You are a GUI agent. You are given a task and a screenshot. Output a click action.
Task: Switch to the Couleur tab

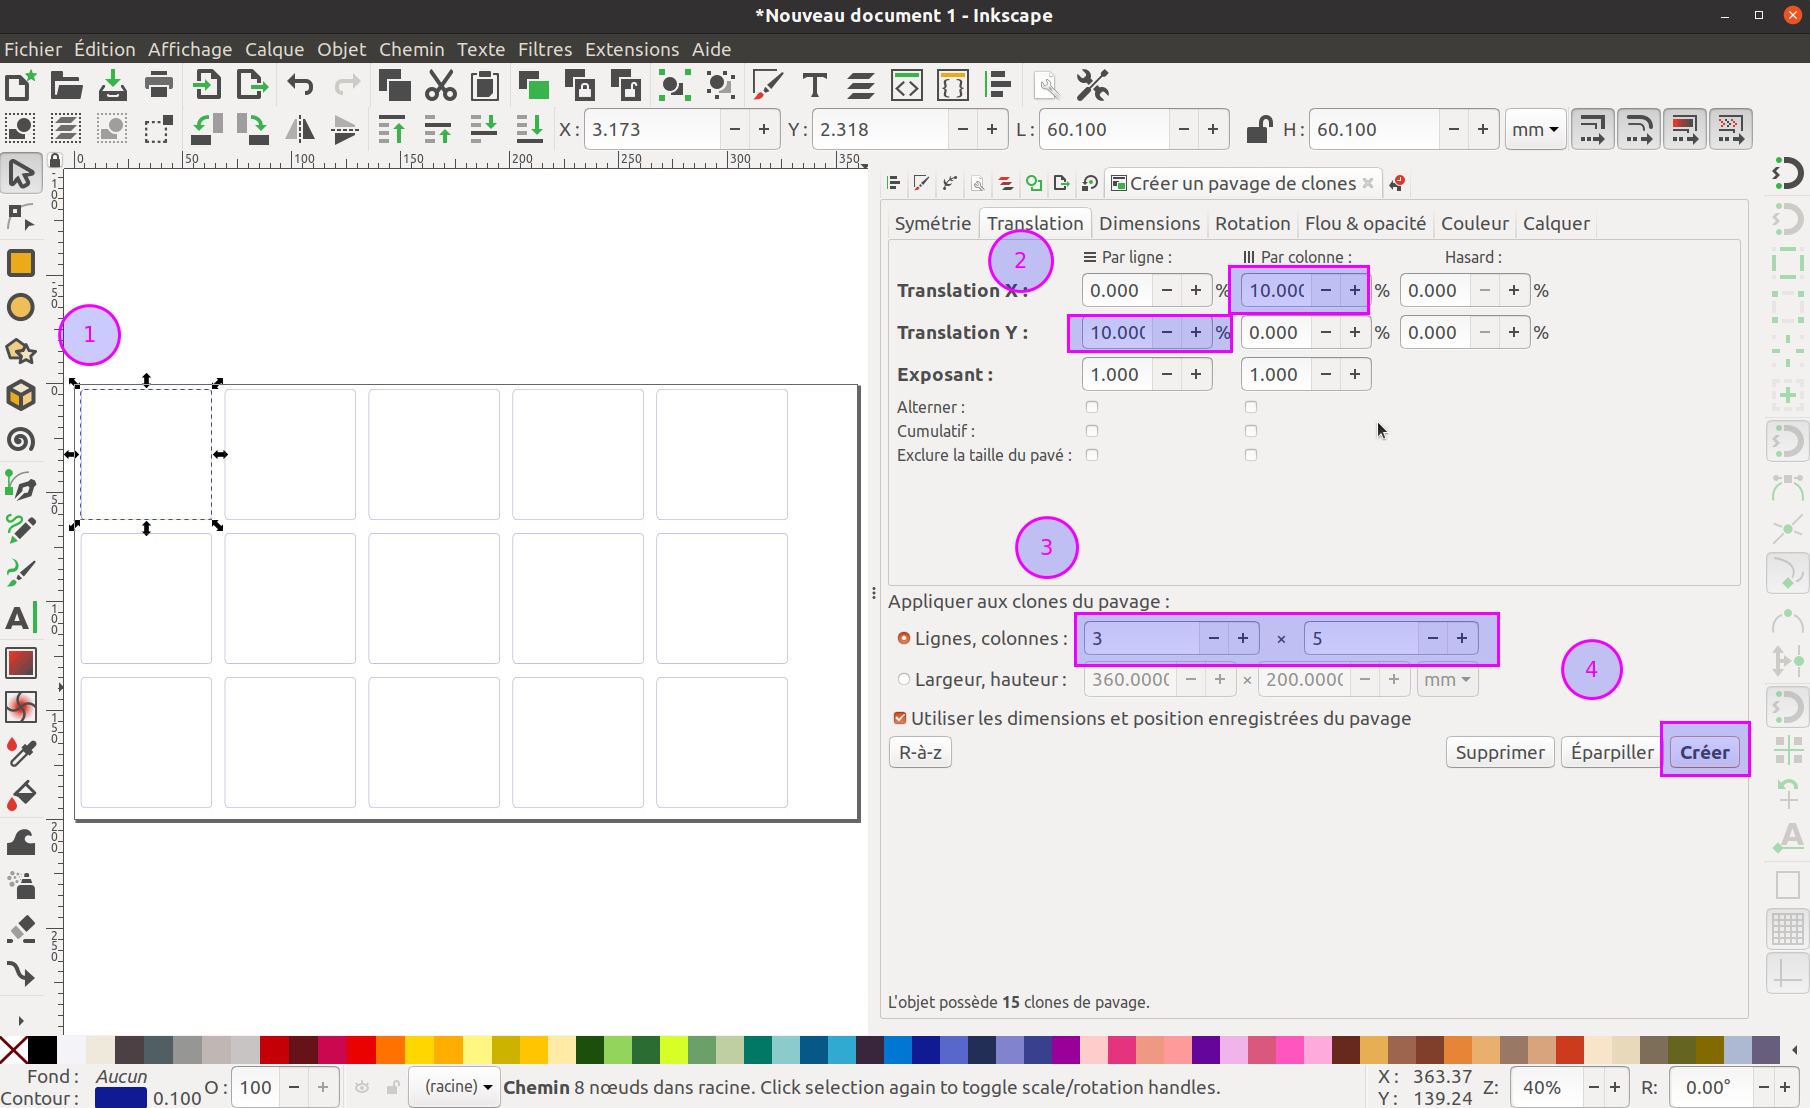pyautogui.click(x=1474, y=223)
